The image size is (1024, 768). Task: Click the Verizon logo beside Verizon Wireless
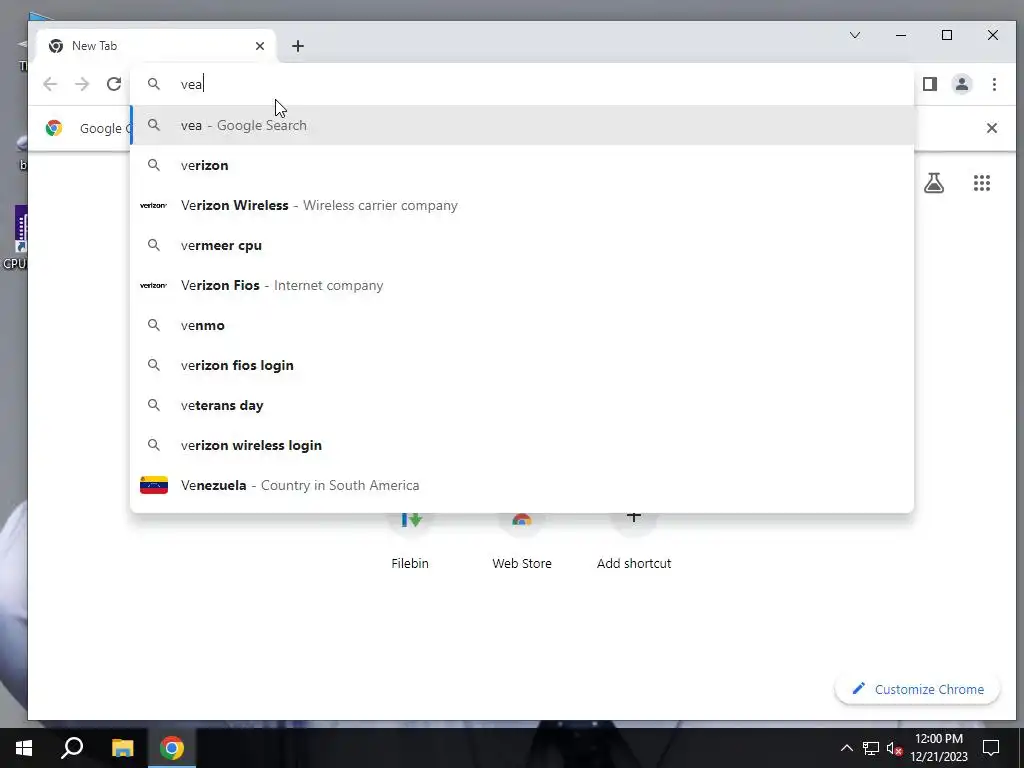[x=153, y=206]
